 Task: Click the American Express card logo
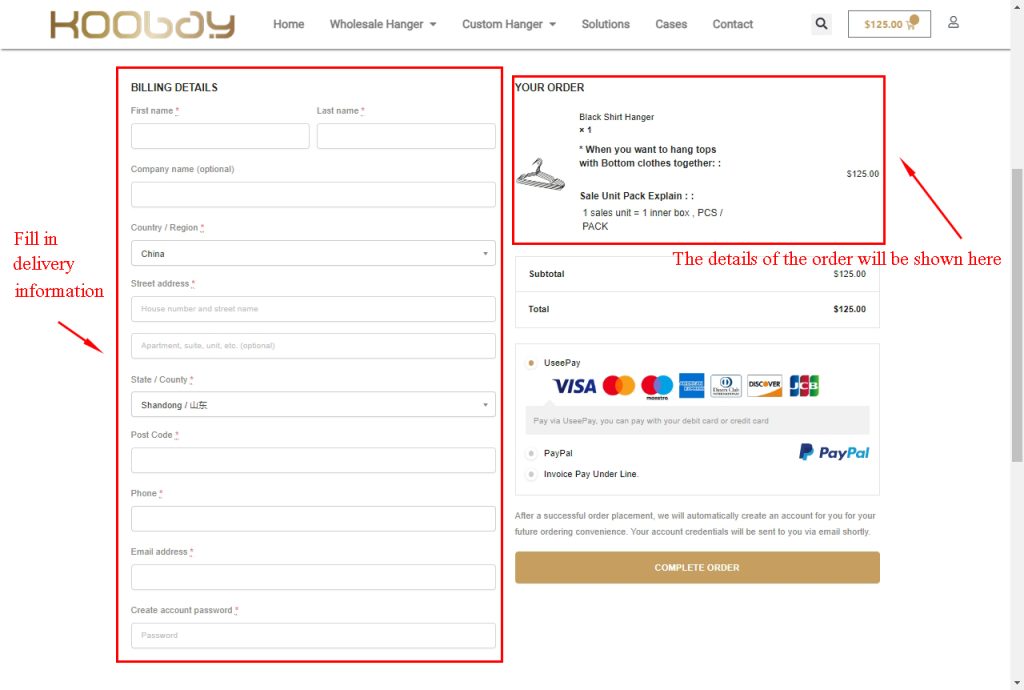692,386
